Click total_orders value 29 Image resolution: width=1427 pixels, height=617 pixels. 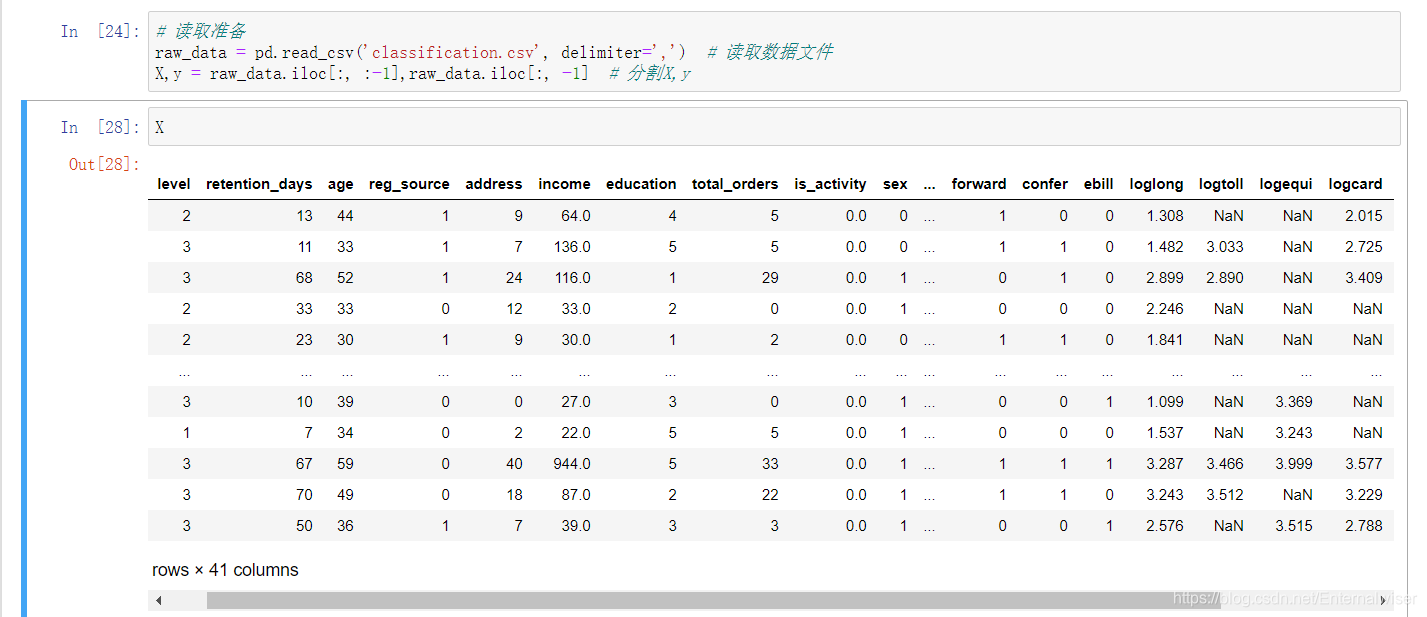770,278
